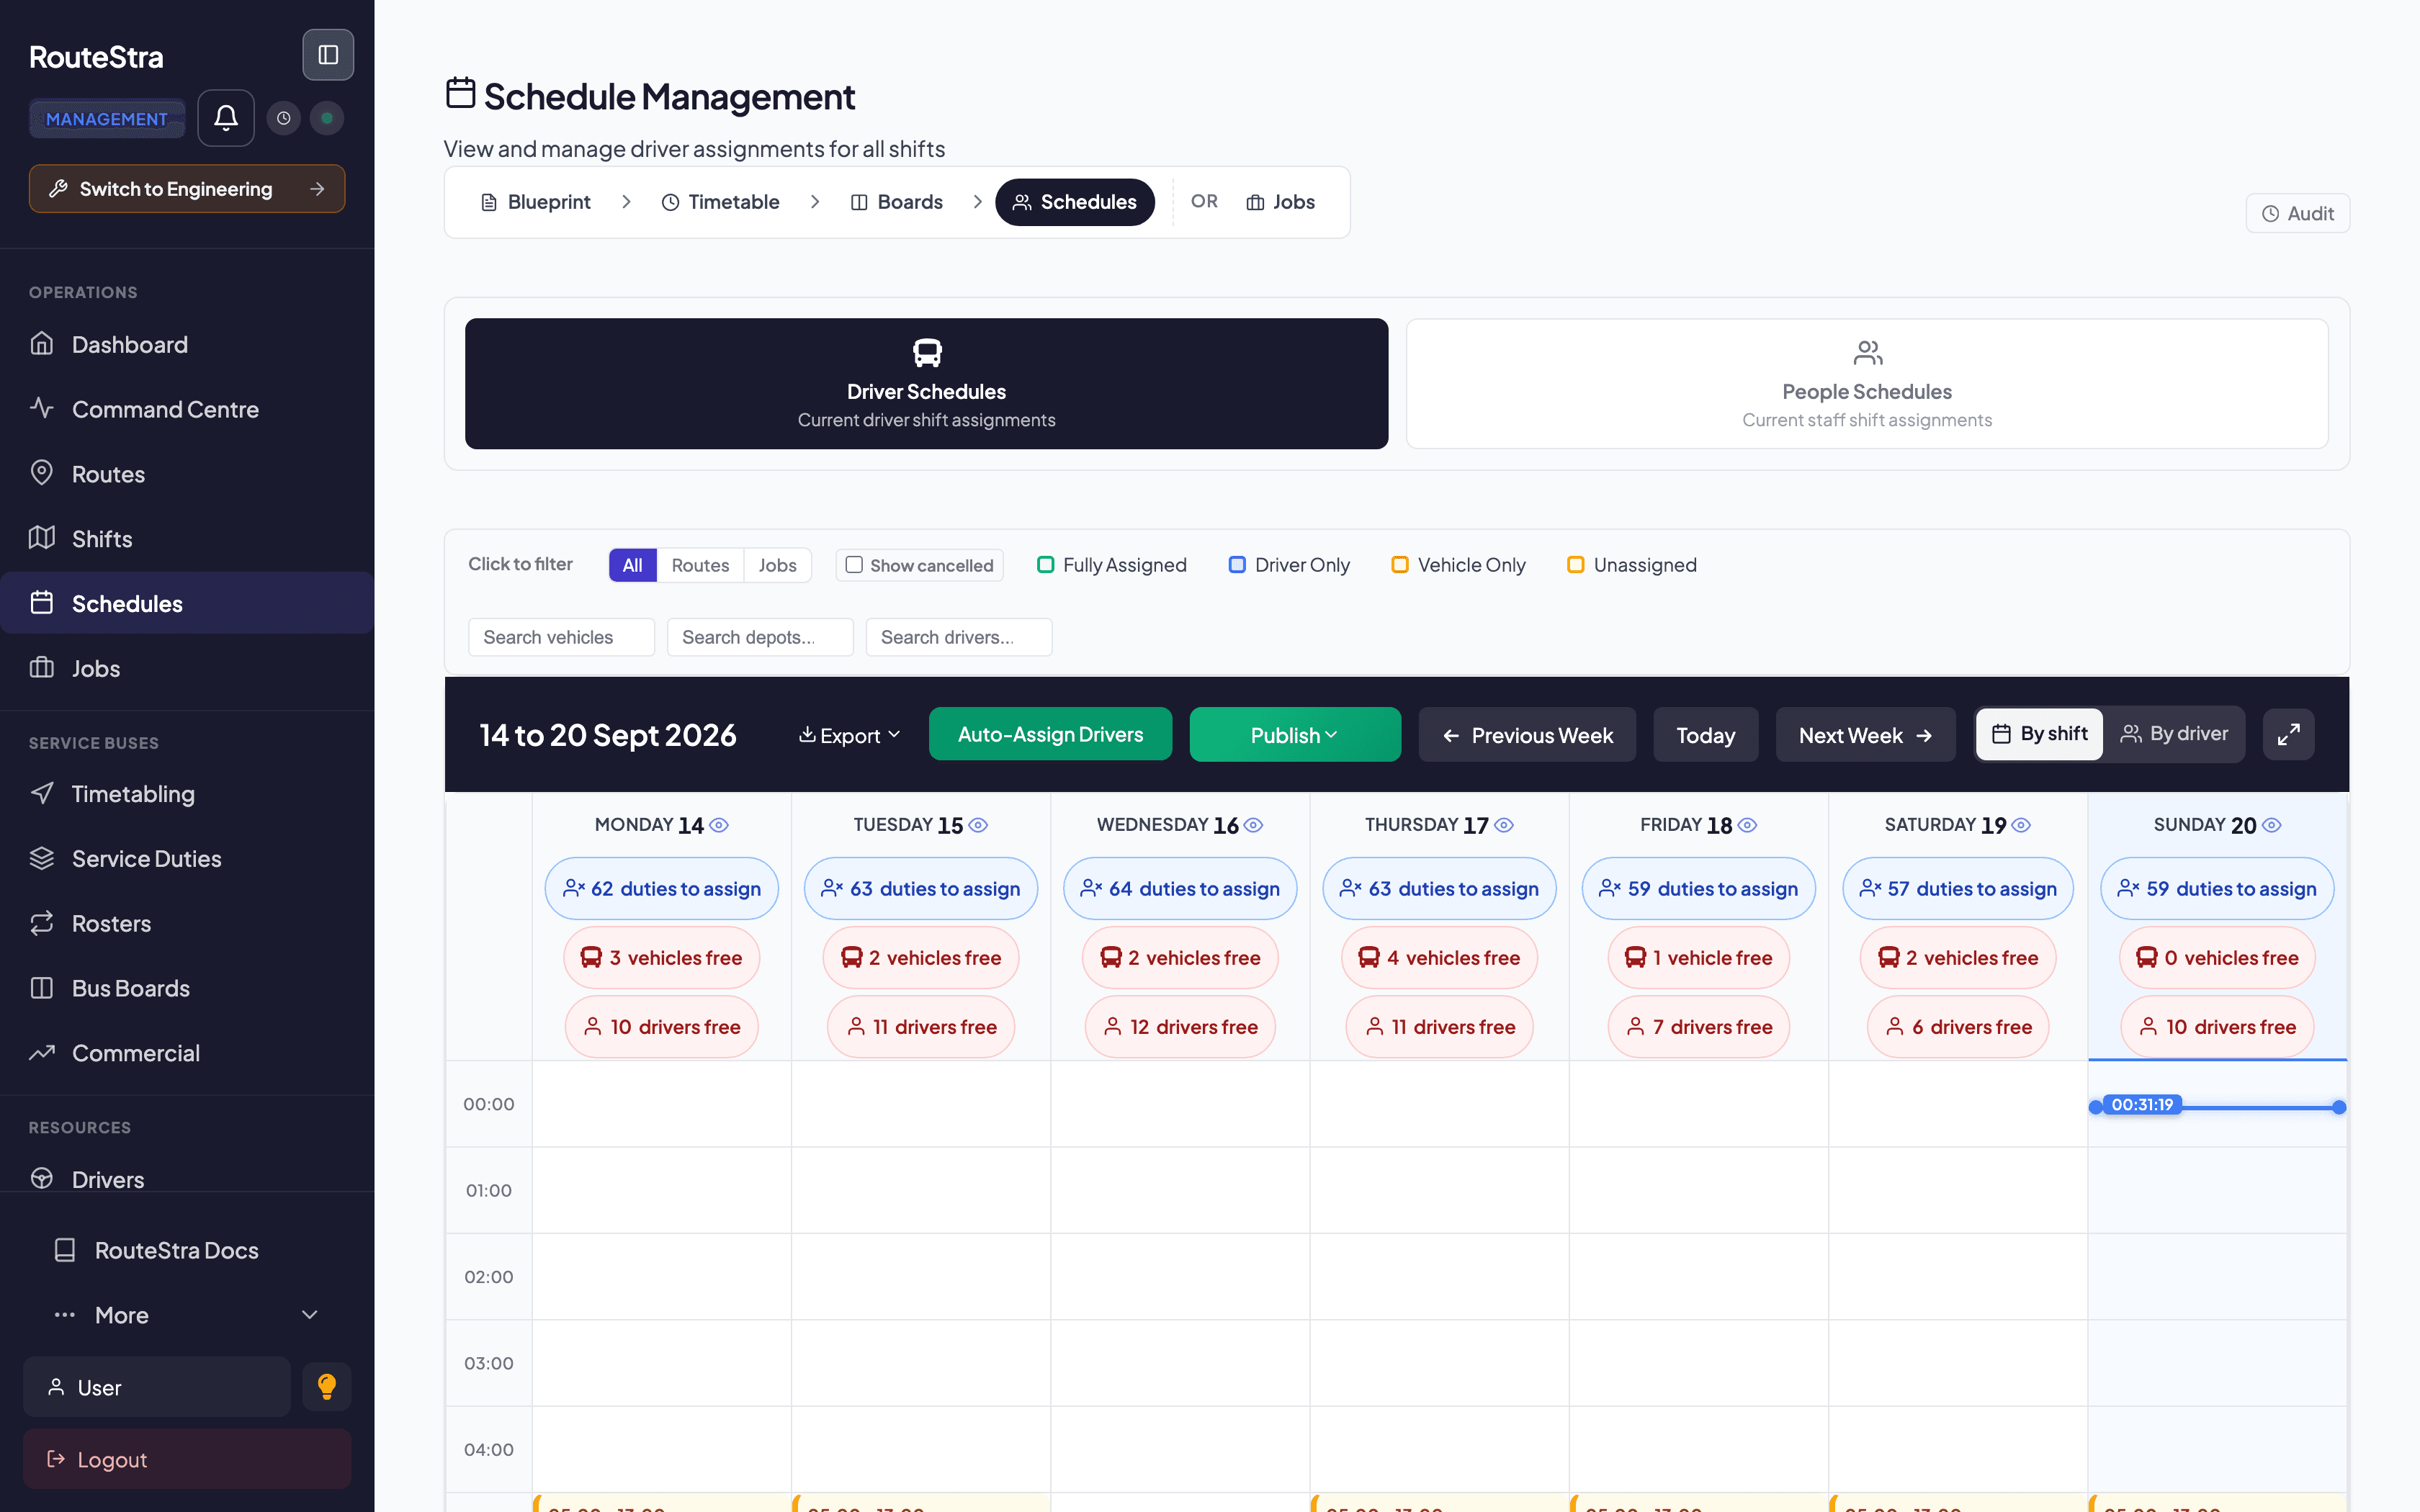Open the Publish dropdown
Viewport: 2420px width, 1512px height.
[x=1294, y=735]
